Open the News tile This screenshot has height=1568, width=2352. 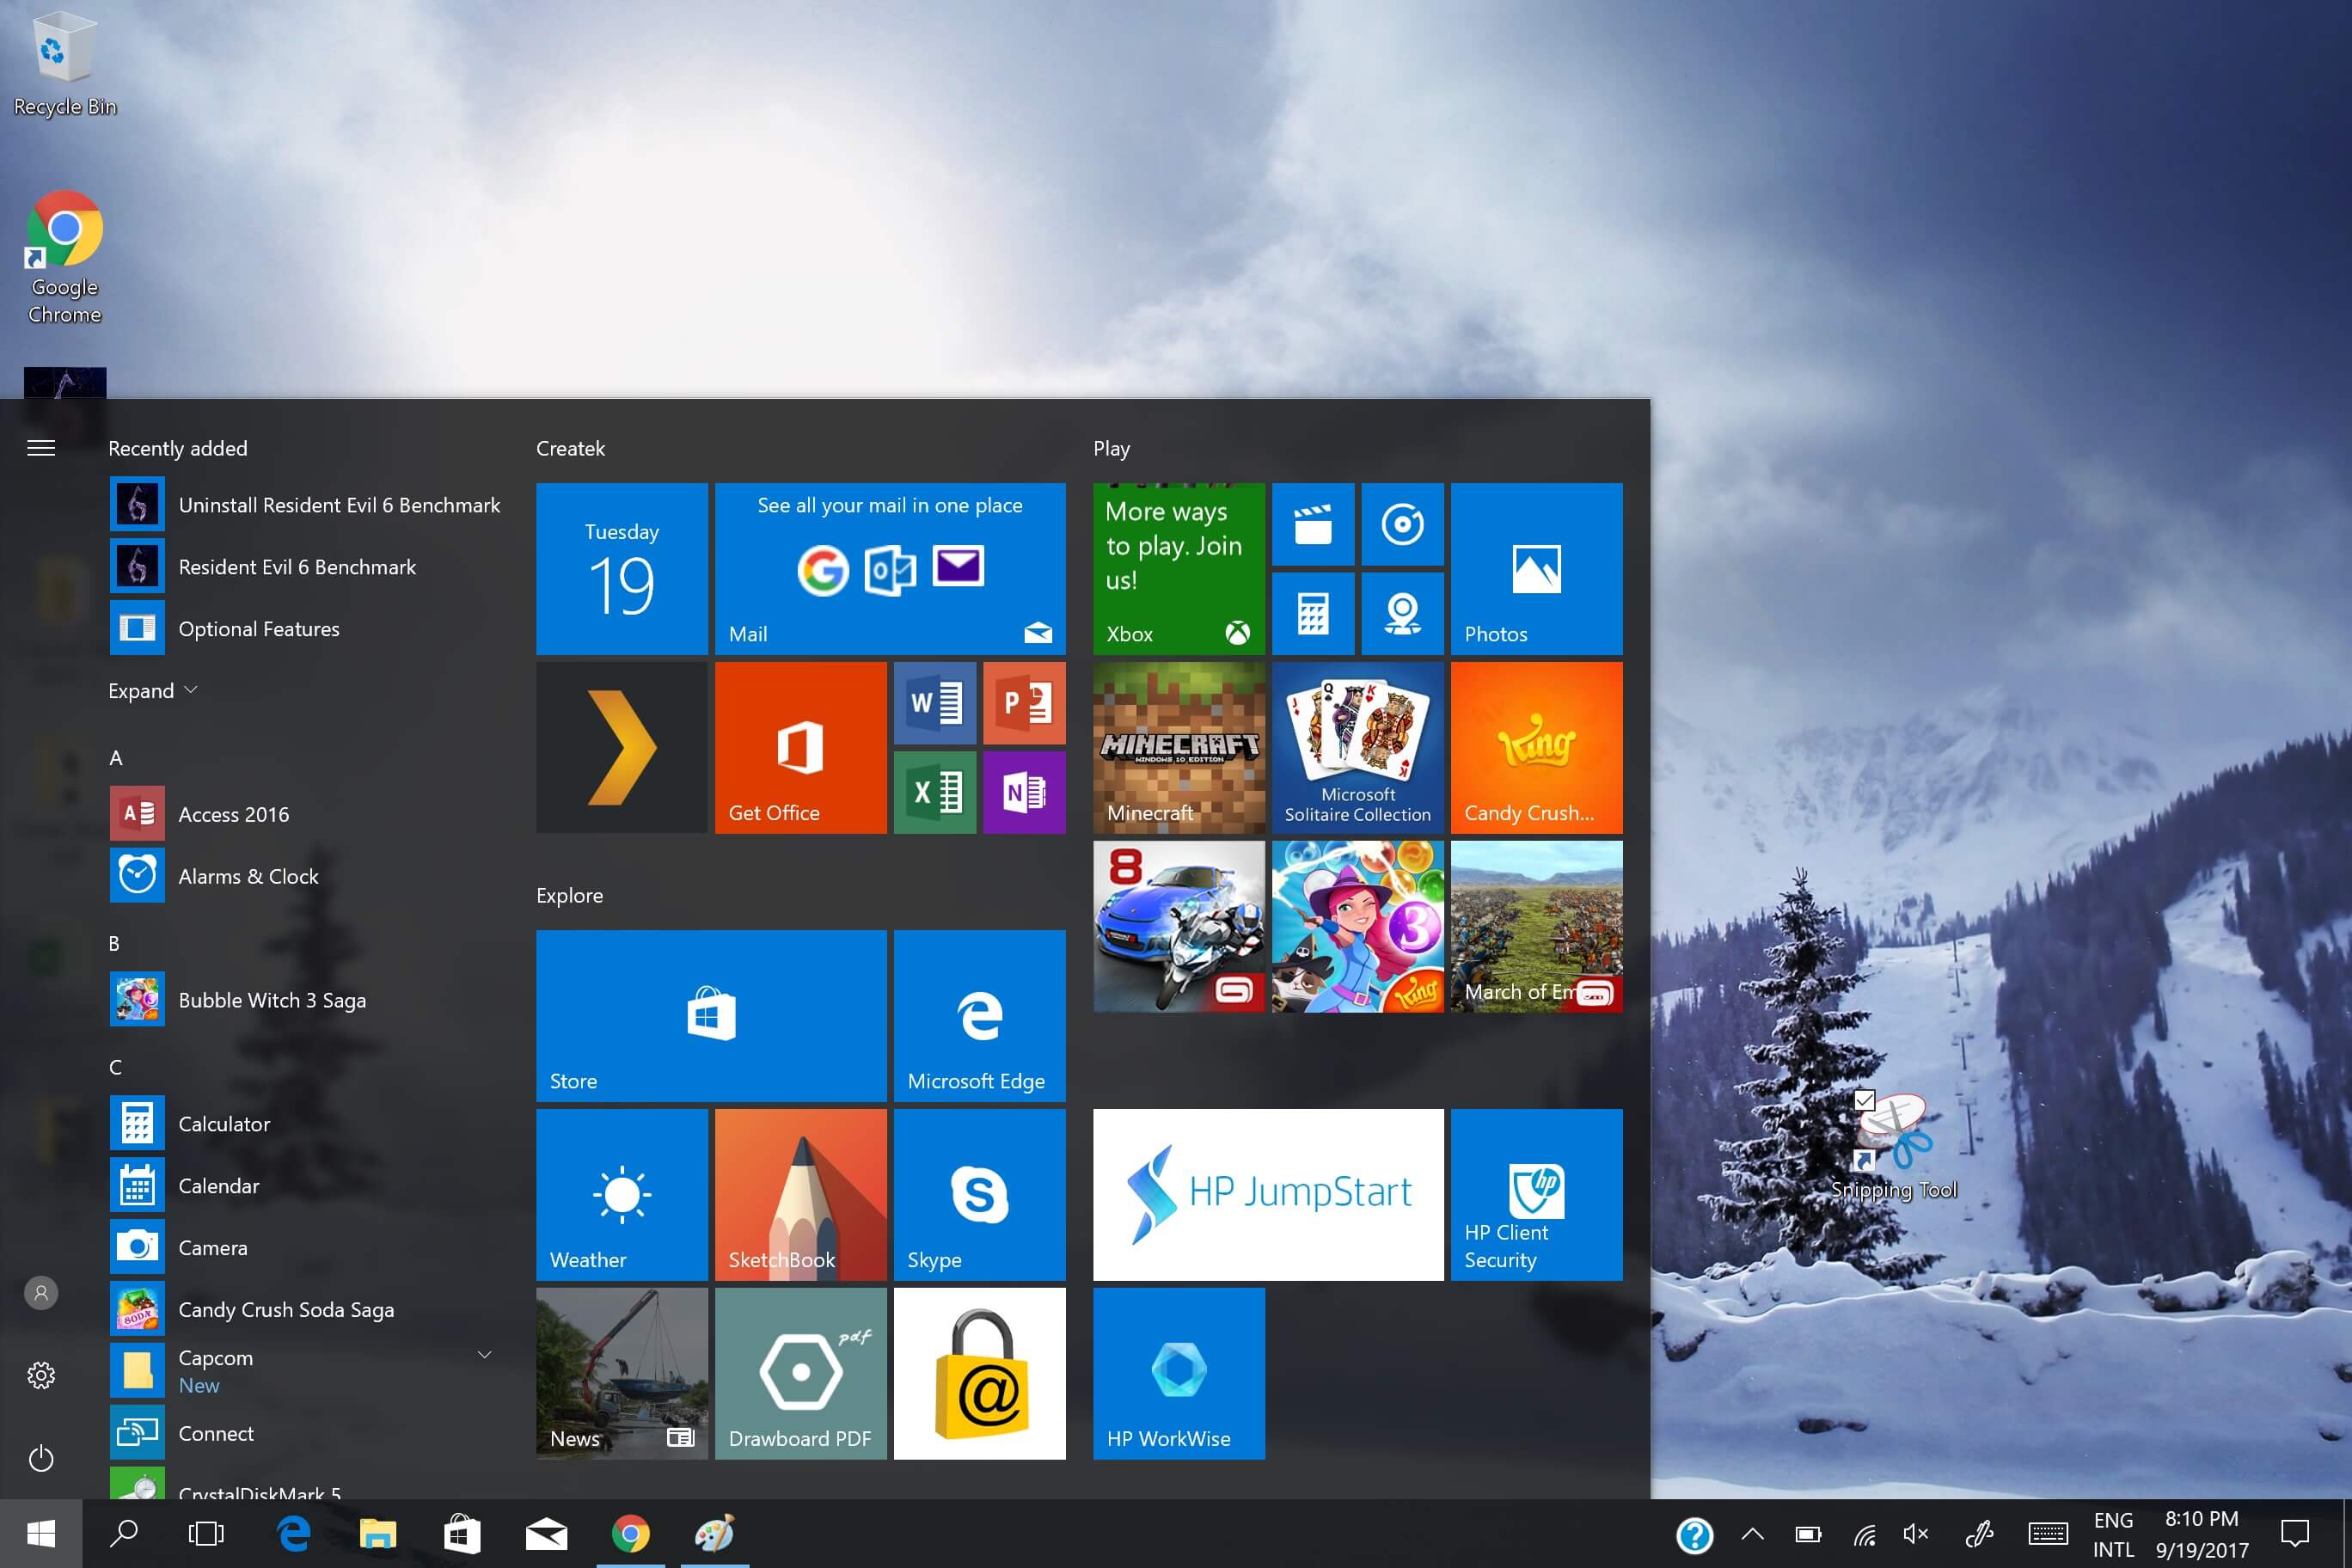[621, 1373]
